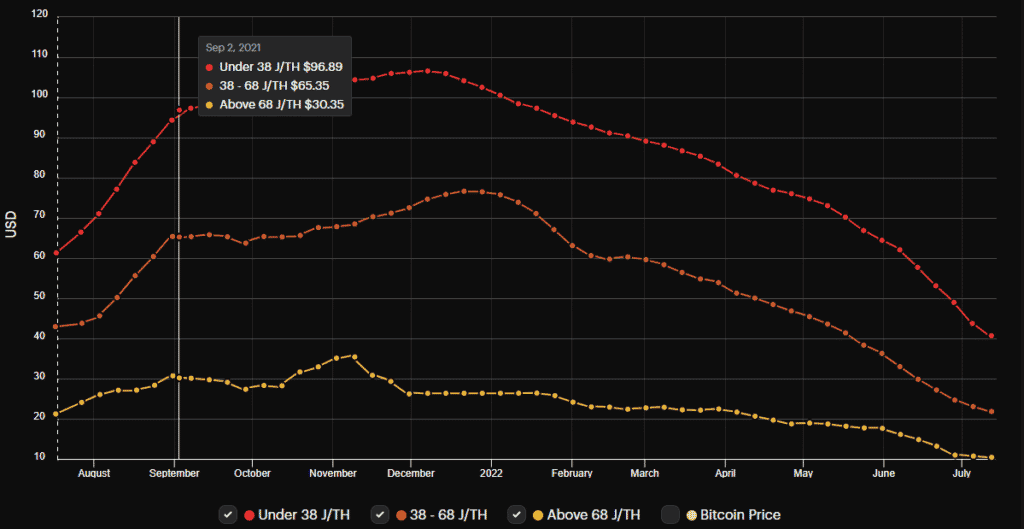Uncheck the 38 - 68 J/TH checkbox
This screenshot has width=1024, height=529.
tap(379, 514)
